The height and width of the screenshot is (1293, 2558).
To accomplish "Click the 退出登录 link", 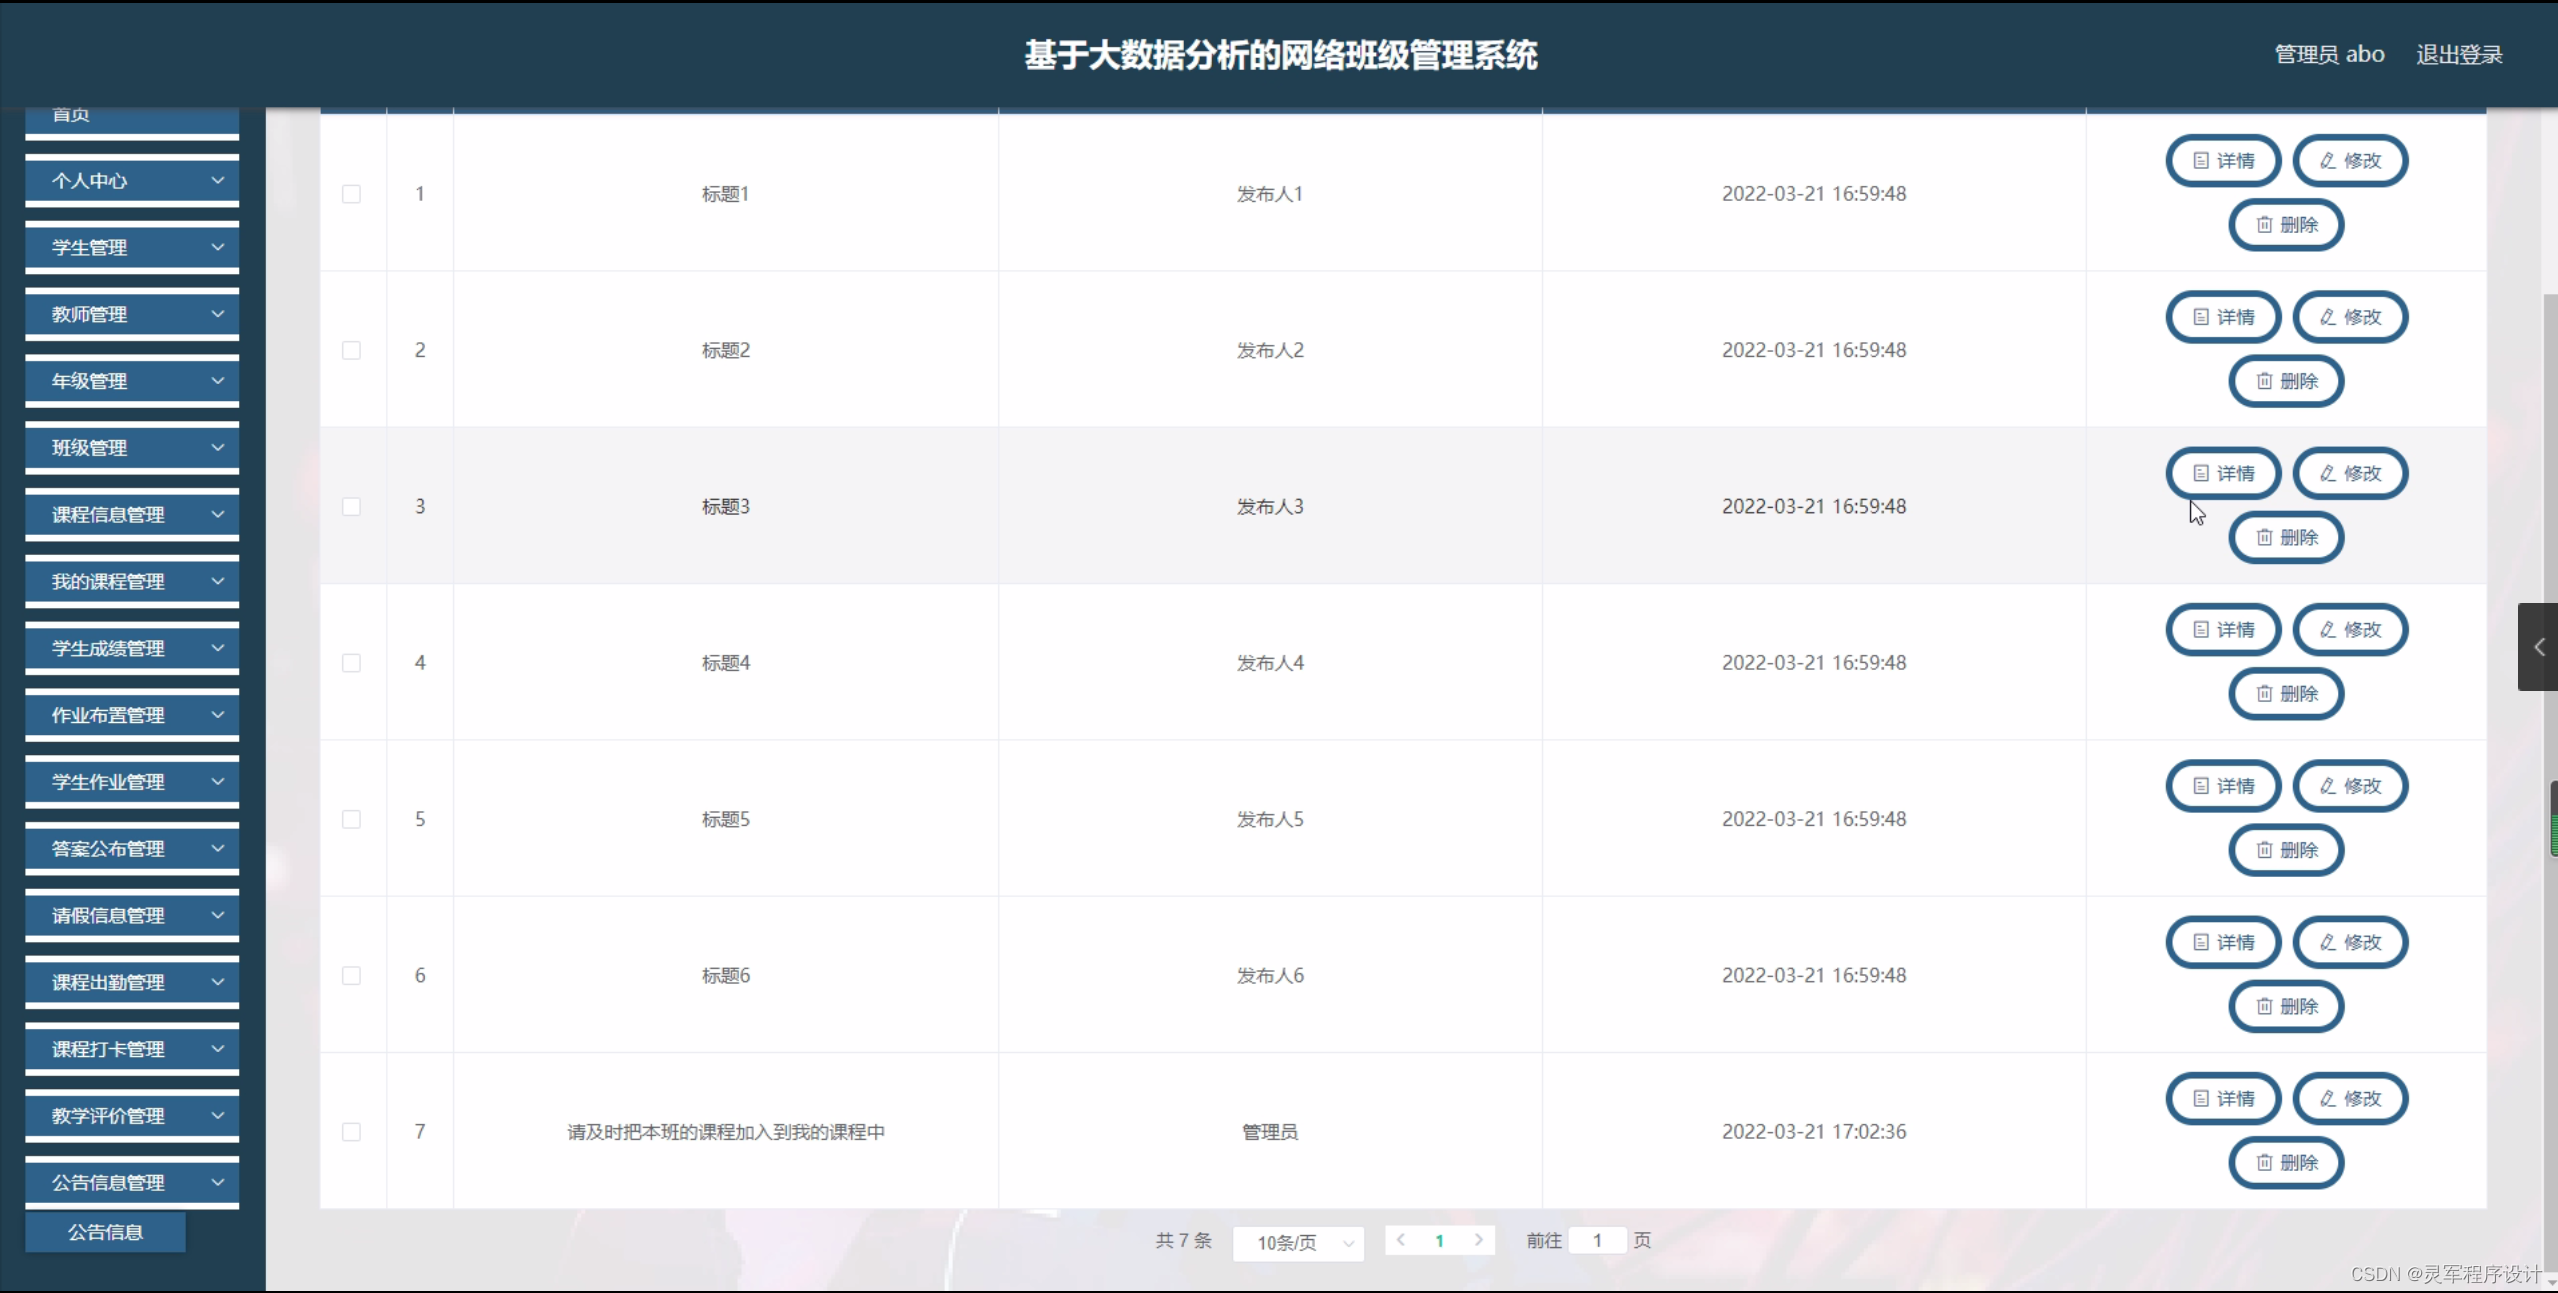I will 2459,54.
